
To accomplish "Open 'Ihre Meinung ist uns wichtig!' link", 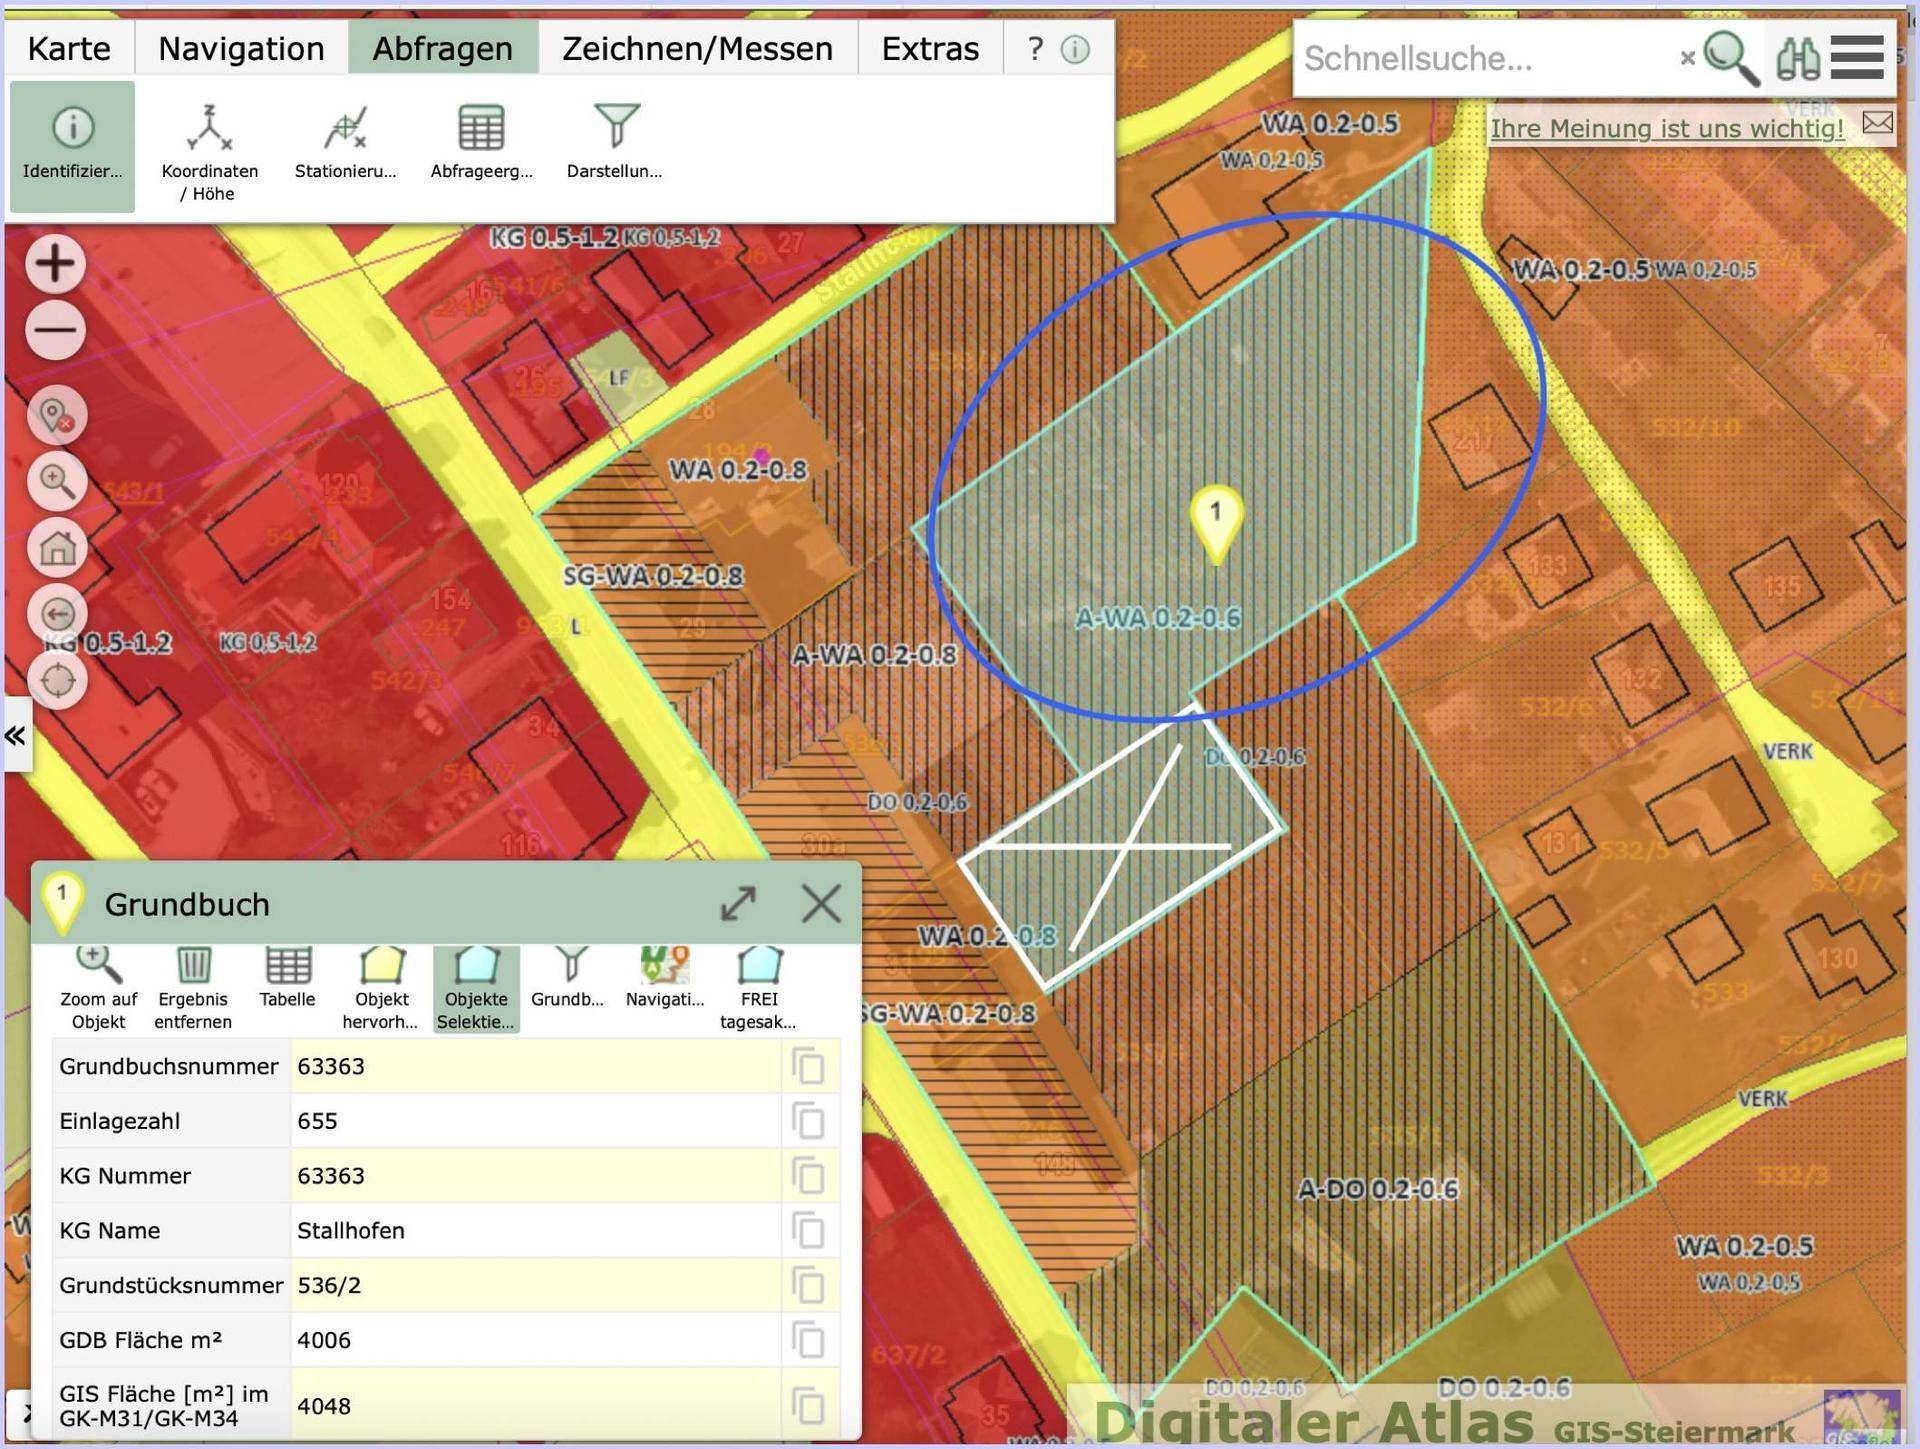I will click(1667, 128).
